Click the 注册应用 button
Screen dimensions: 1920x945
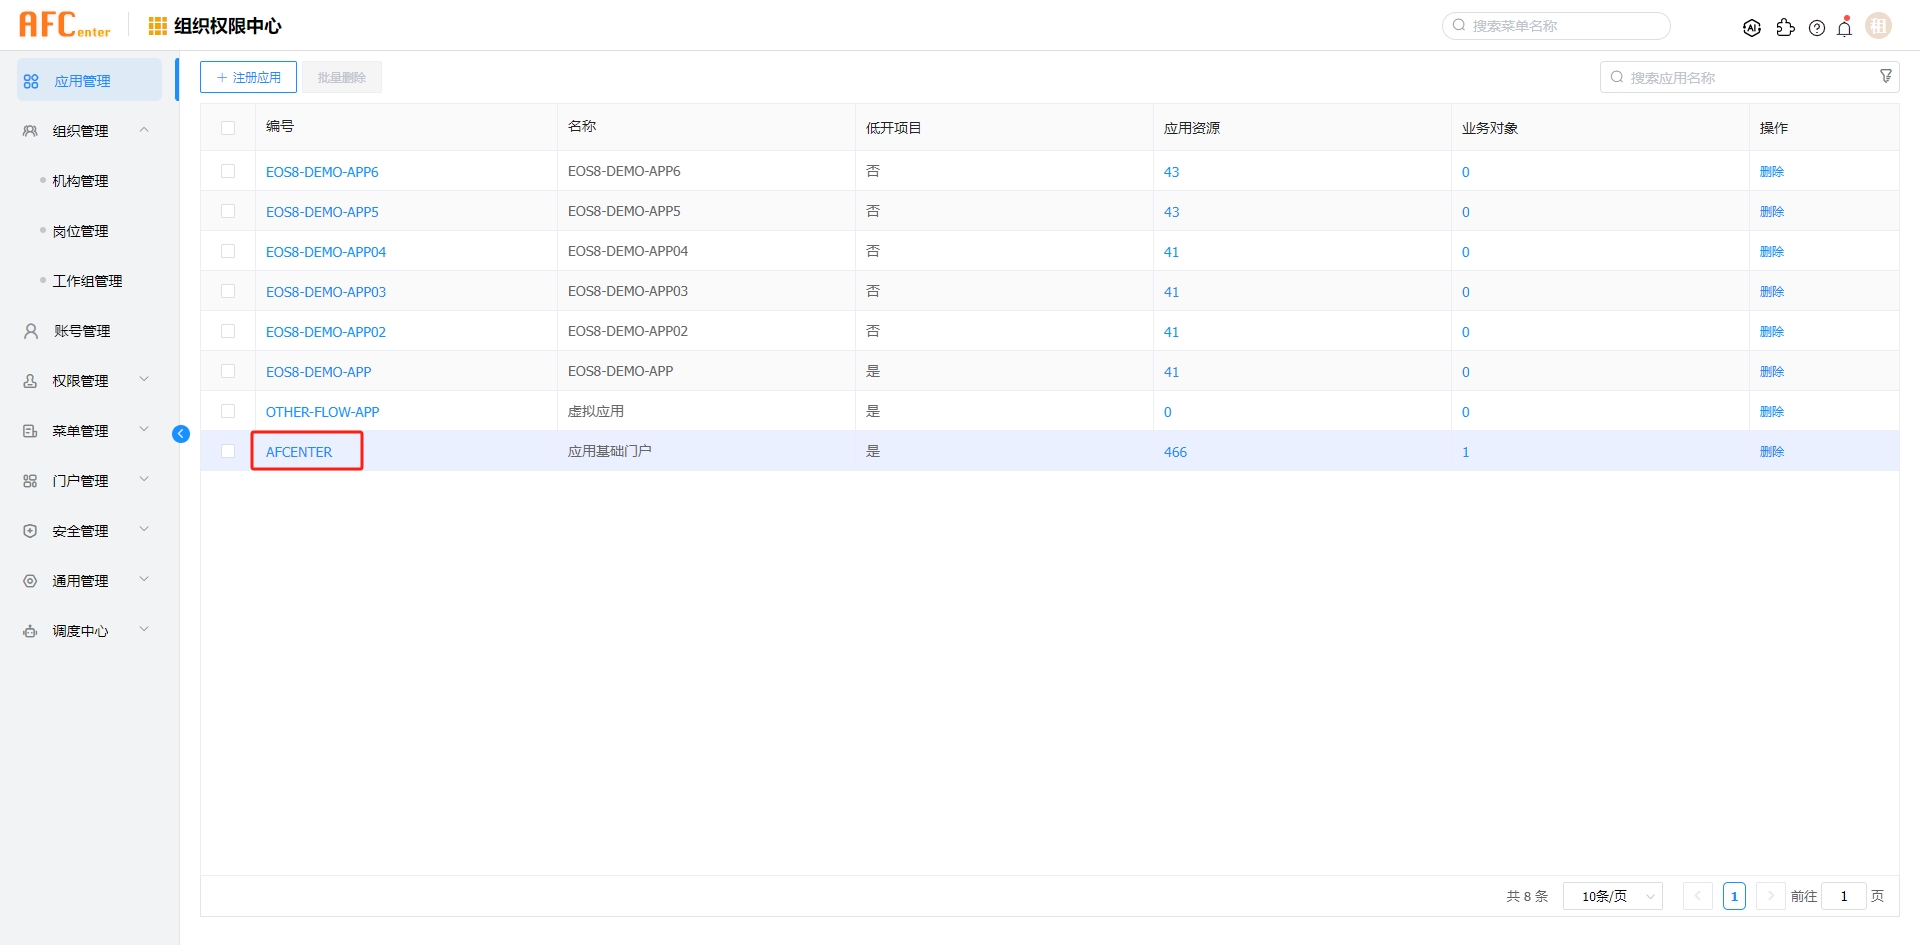pos(247,76)
